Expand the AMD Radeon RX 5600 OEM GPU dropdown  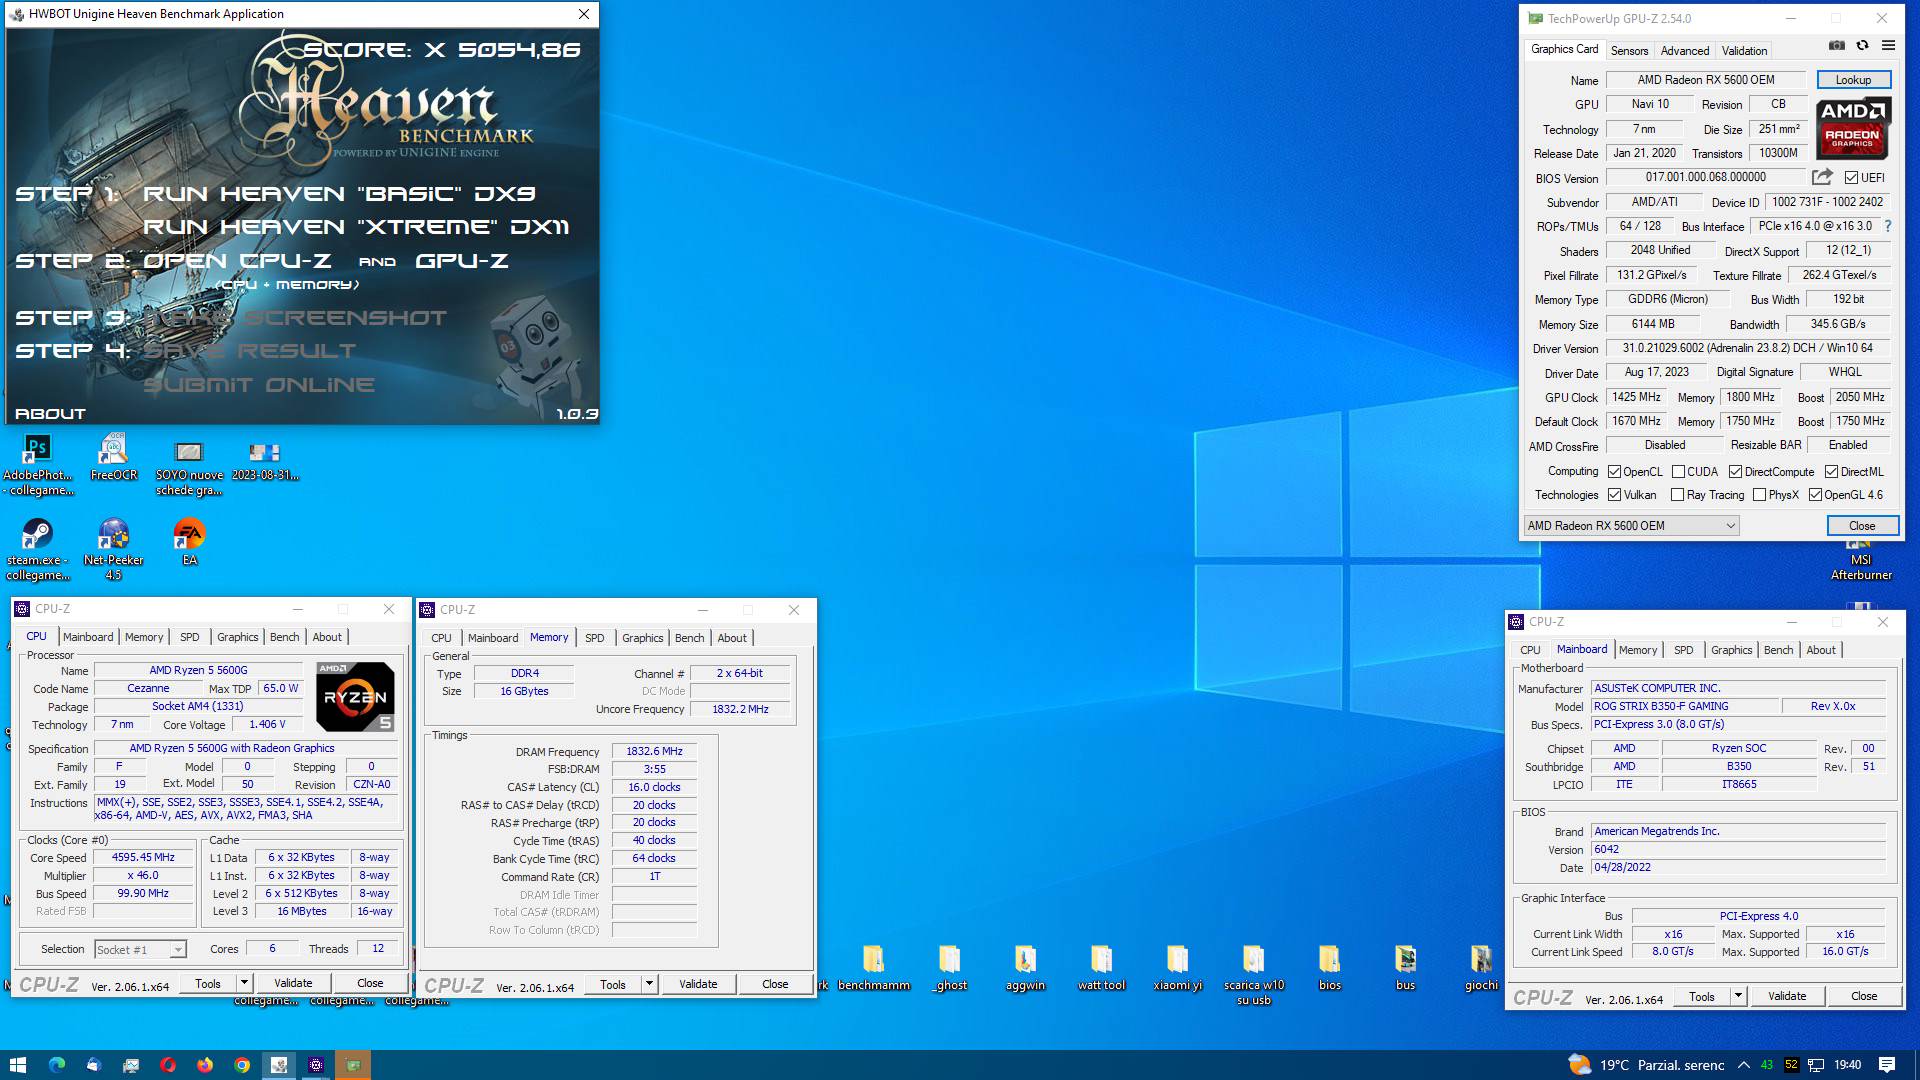[1631, 526]
